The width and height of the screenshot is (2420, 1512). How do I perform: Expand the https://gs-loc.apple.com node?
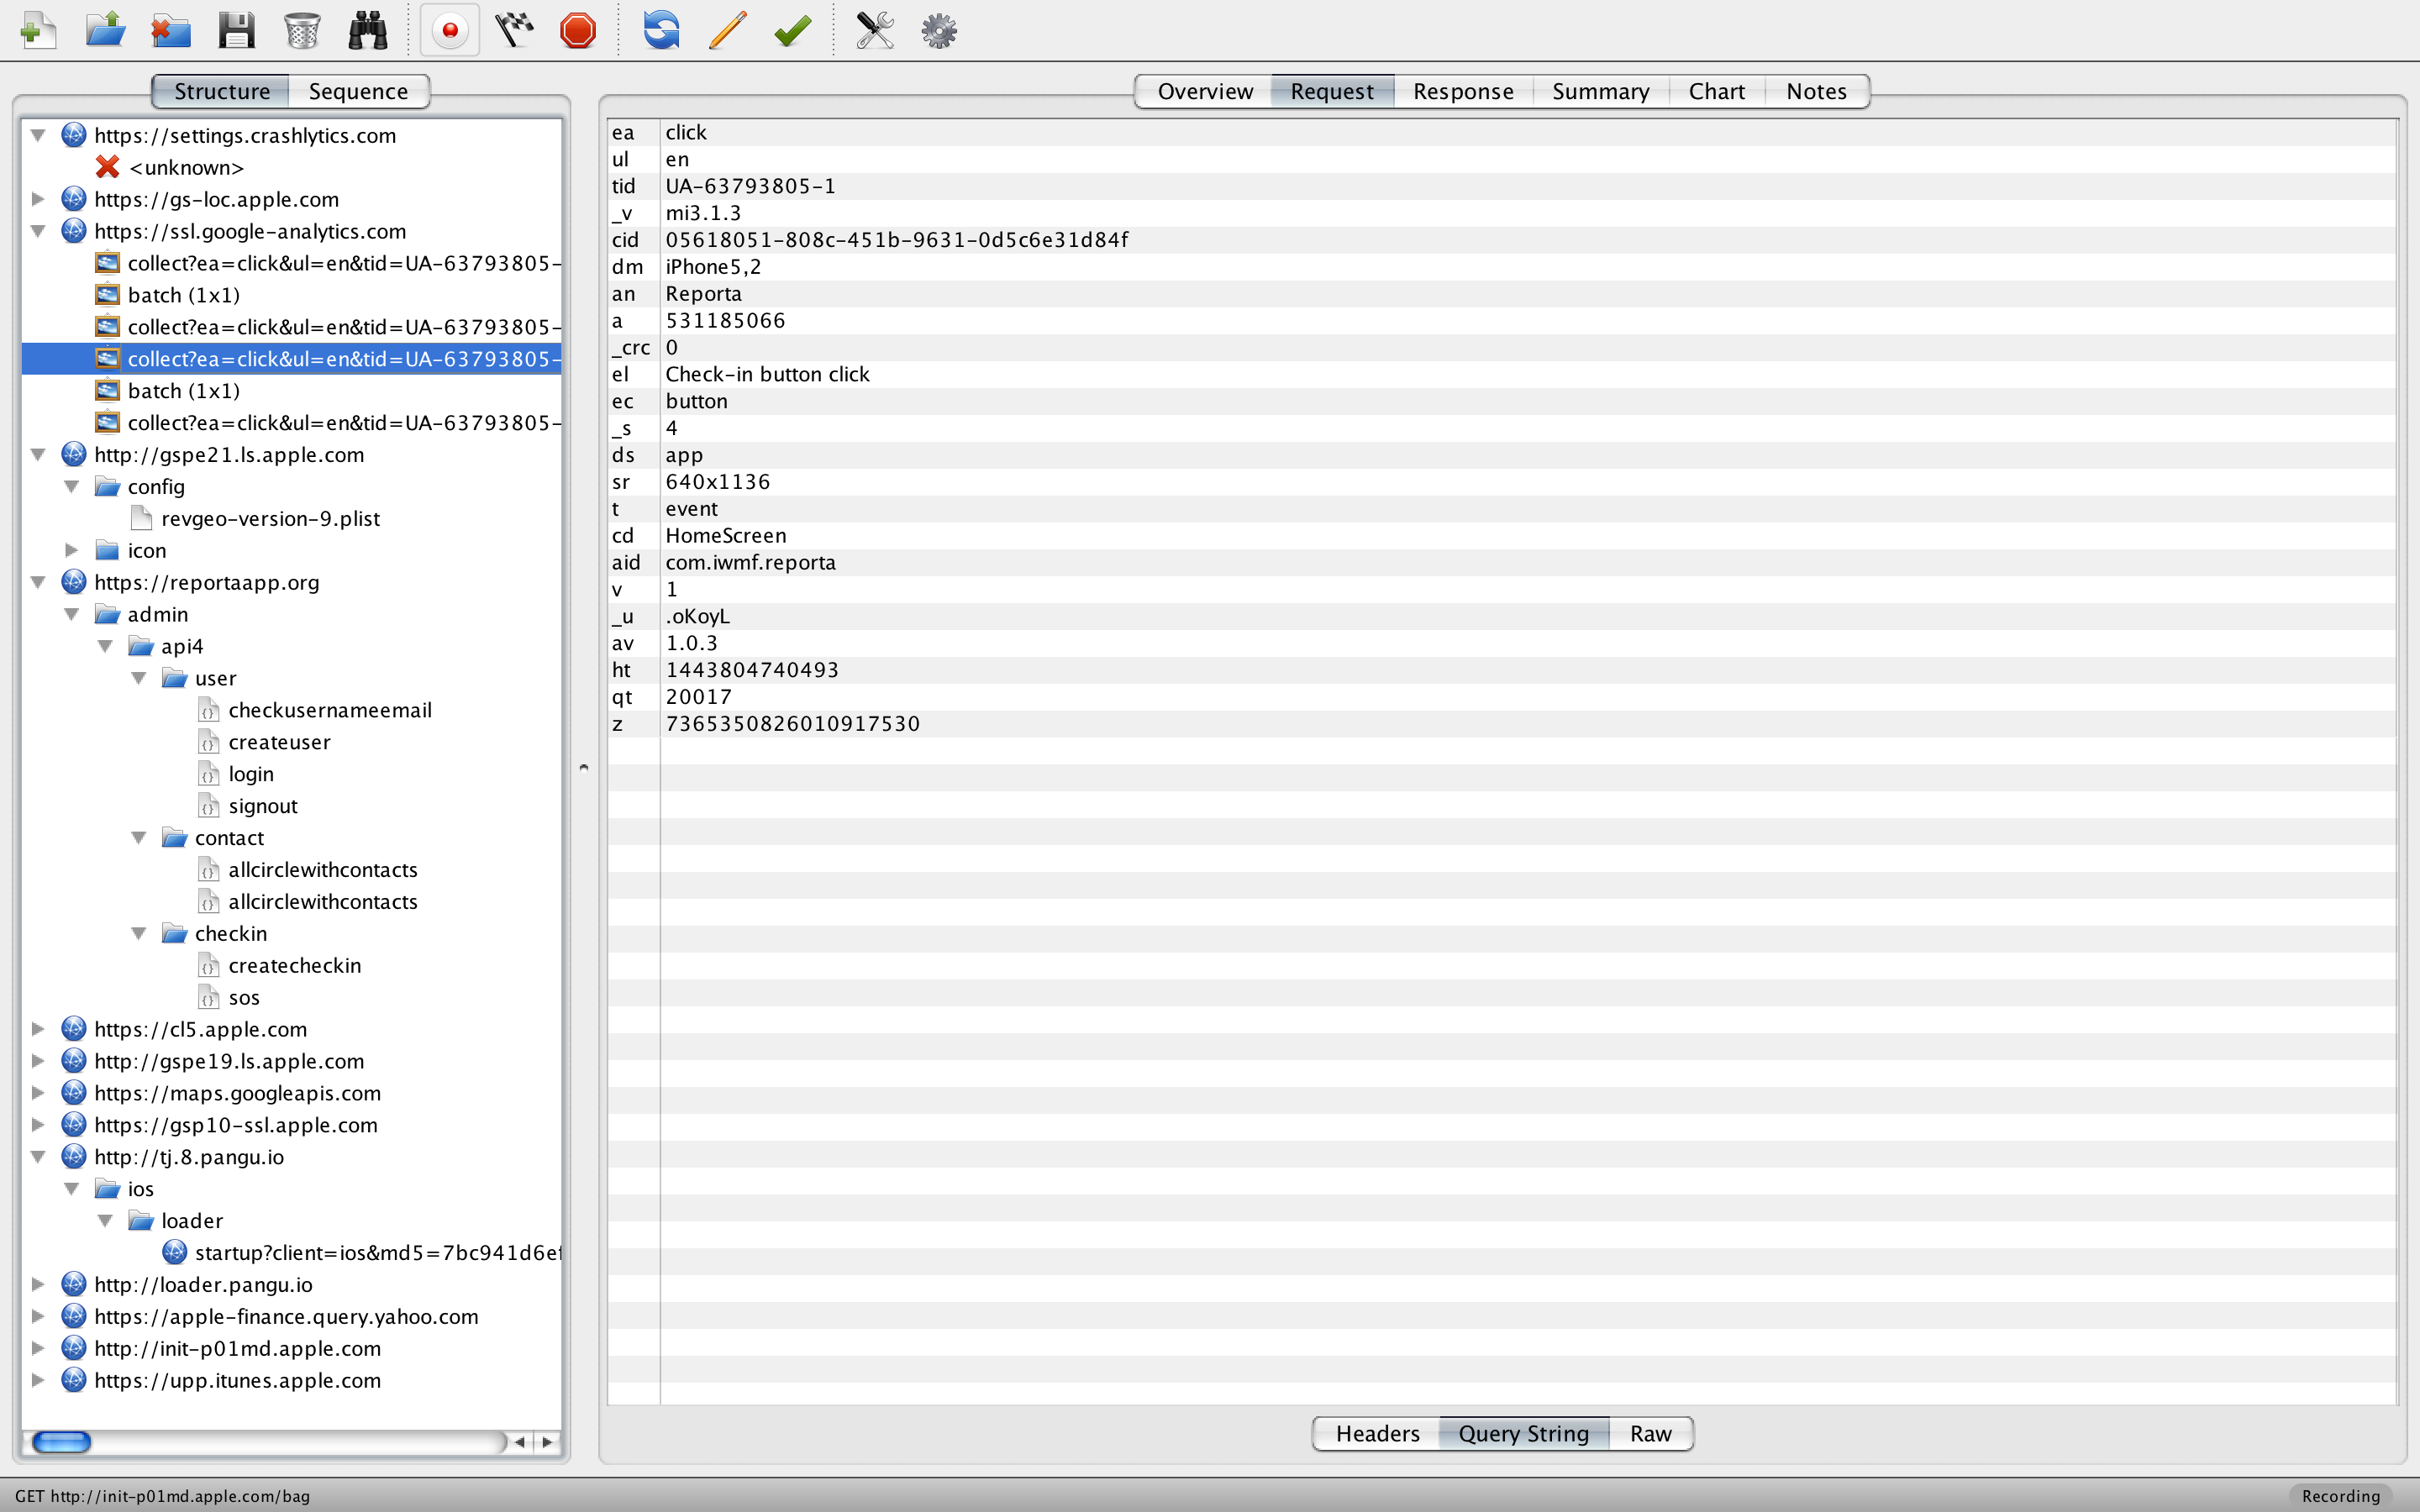coord(38,199)
